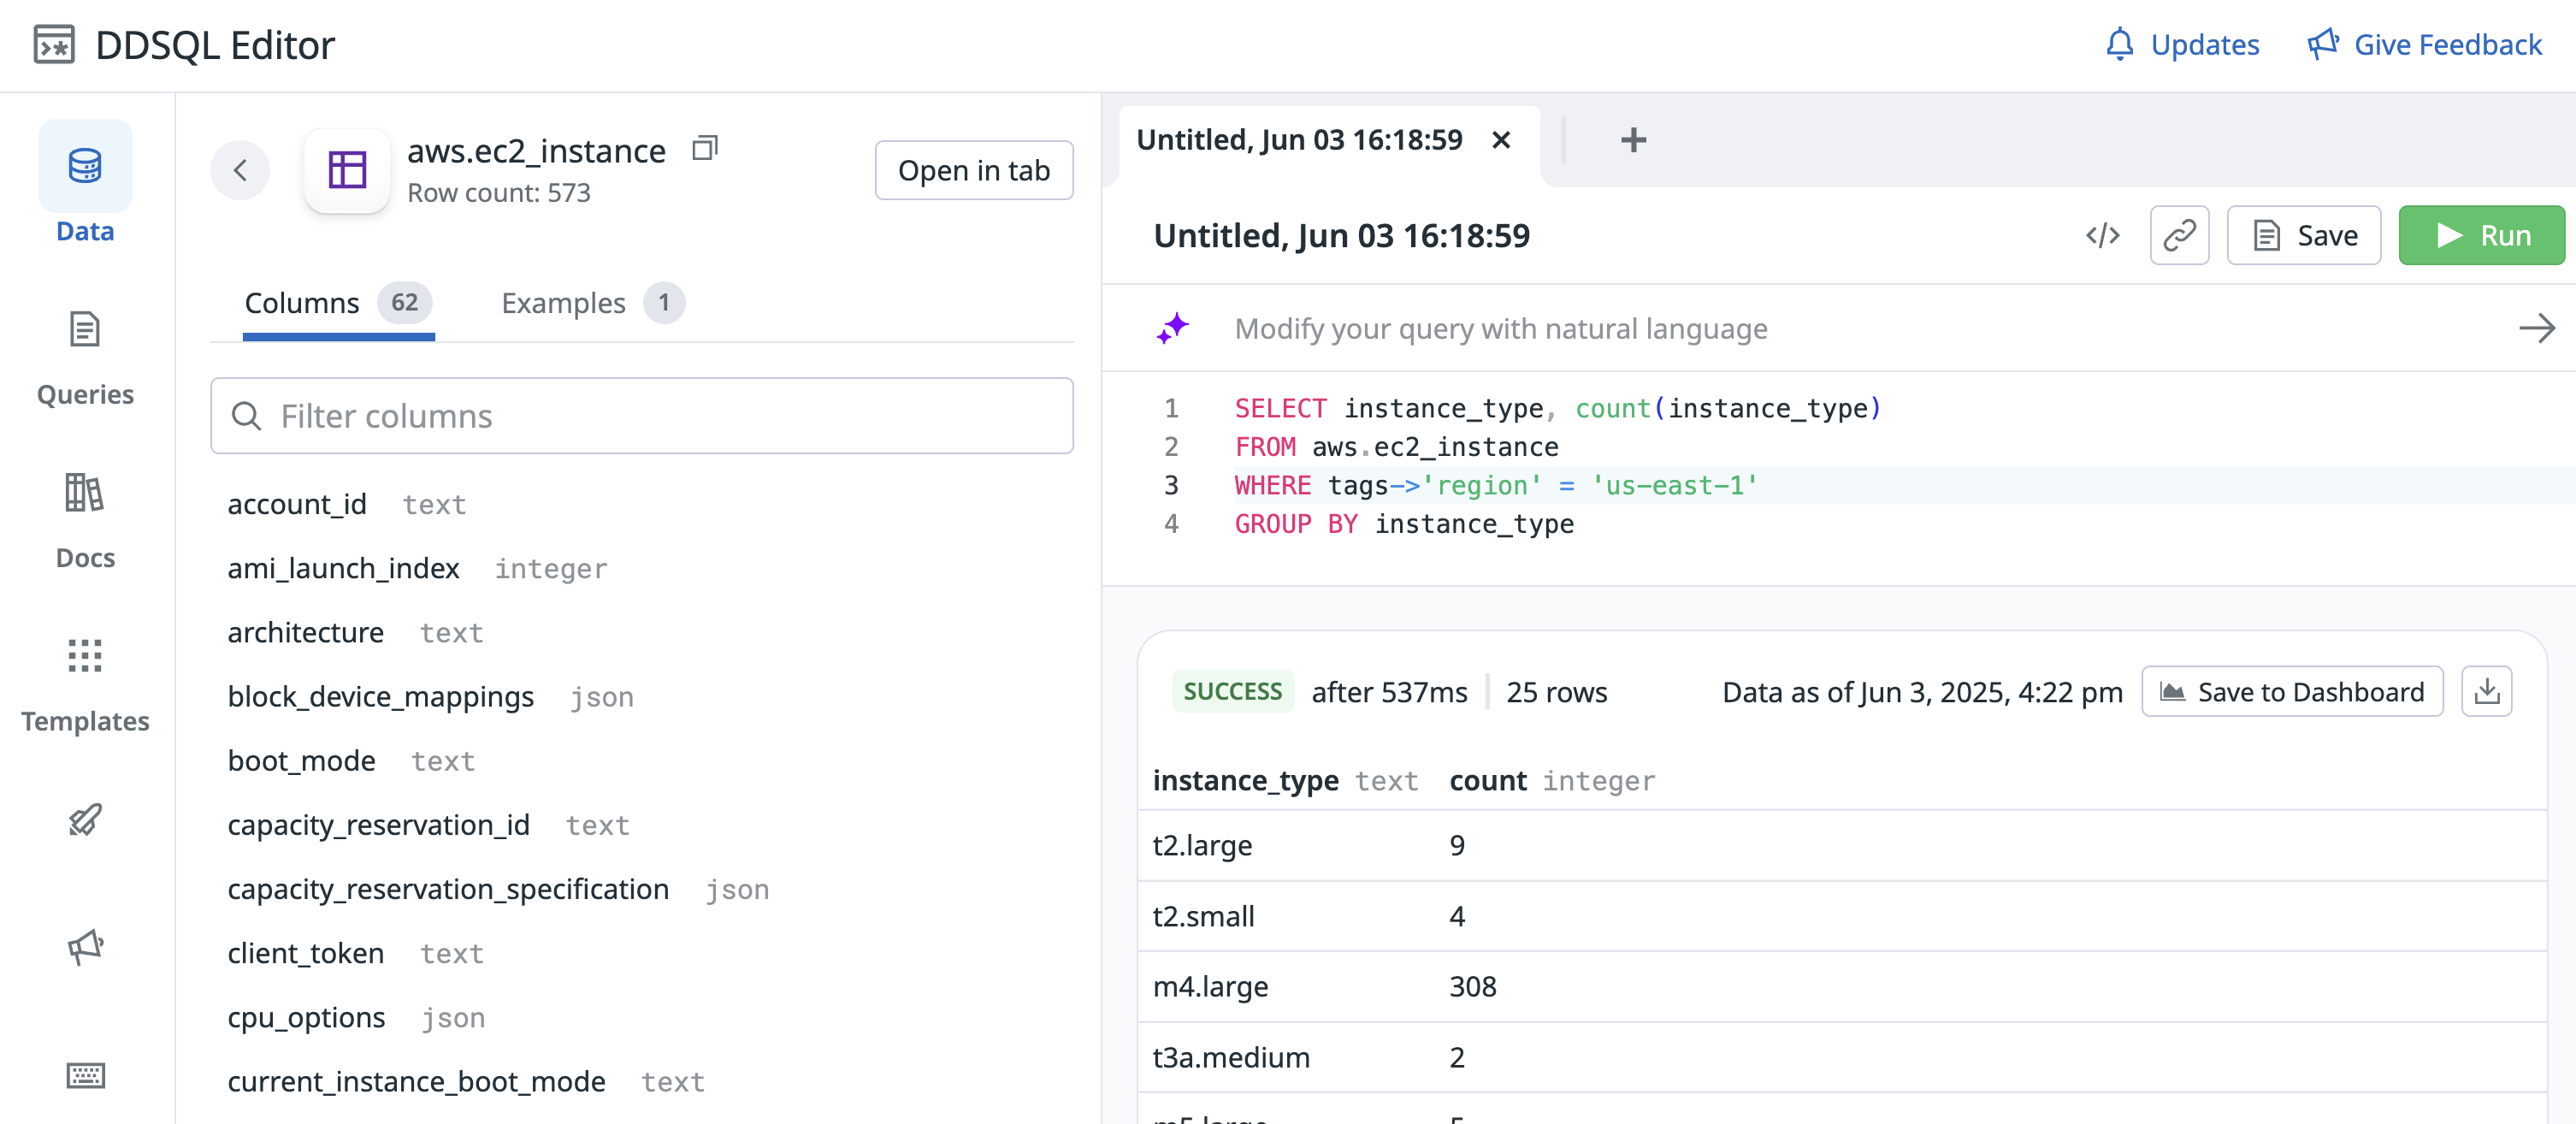Viewport: 2576px width, 1124px height.
Task: Click the keyboard shortcuts icon in sidebar
Action: pyautogui.click(x=85, y=1076)
